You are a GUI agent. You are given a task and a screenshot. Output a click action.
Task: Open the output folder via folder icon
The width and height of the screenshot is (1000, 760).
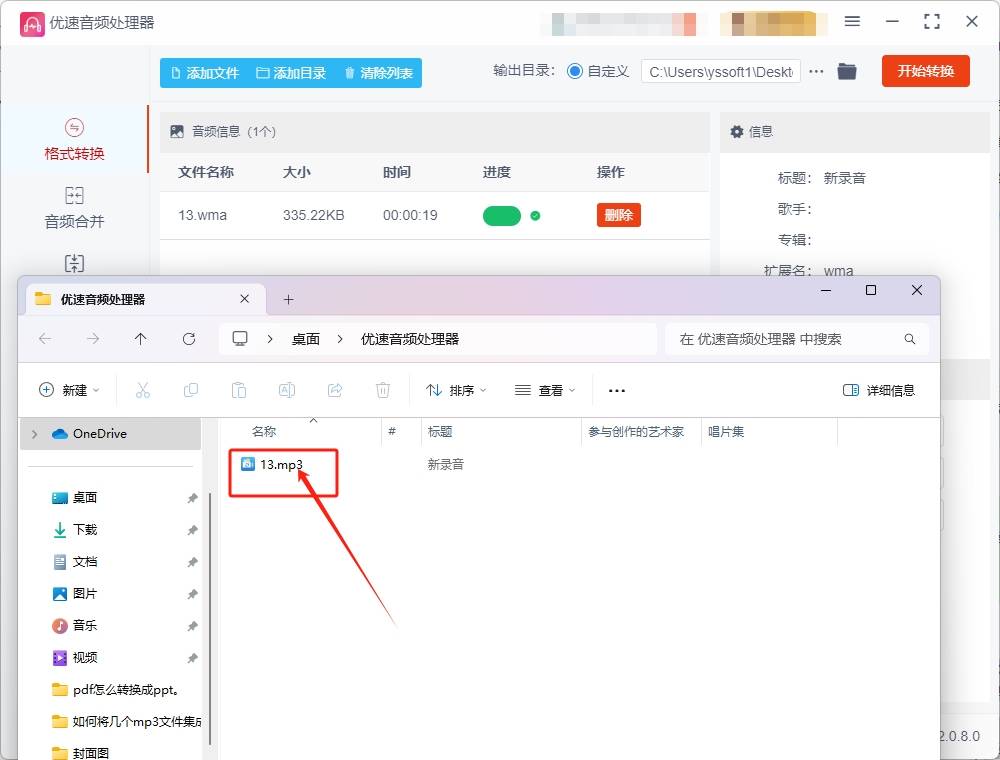[x=847, y=71]
